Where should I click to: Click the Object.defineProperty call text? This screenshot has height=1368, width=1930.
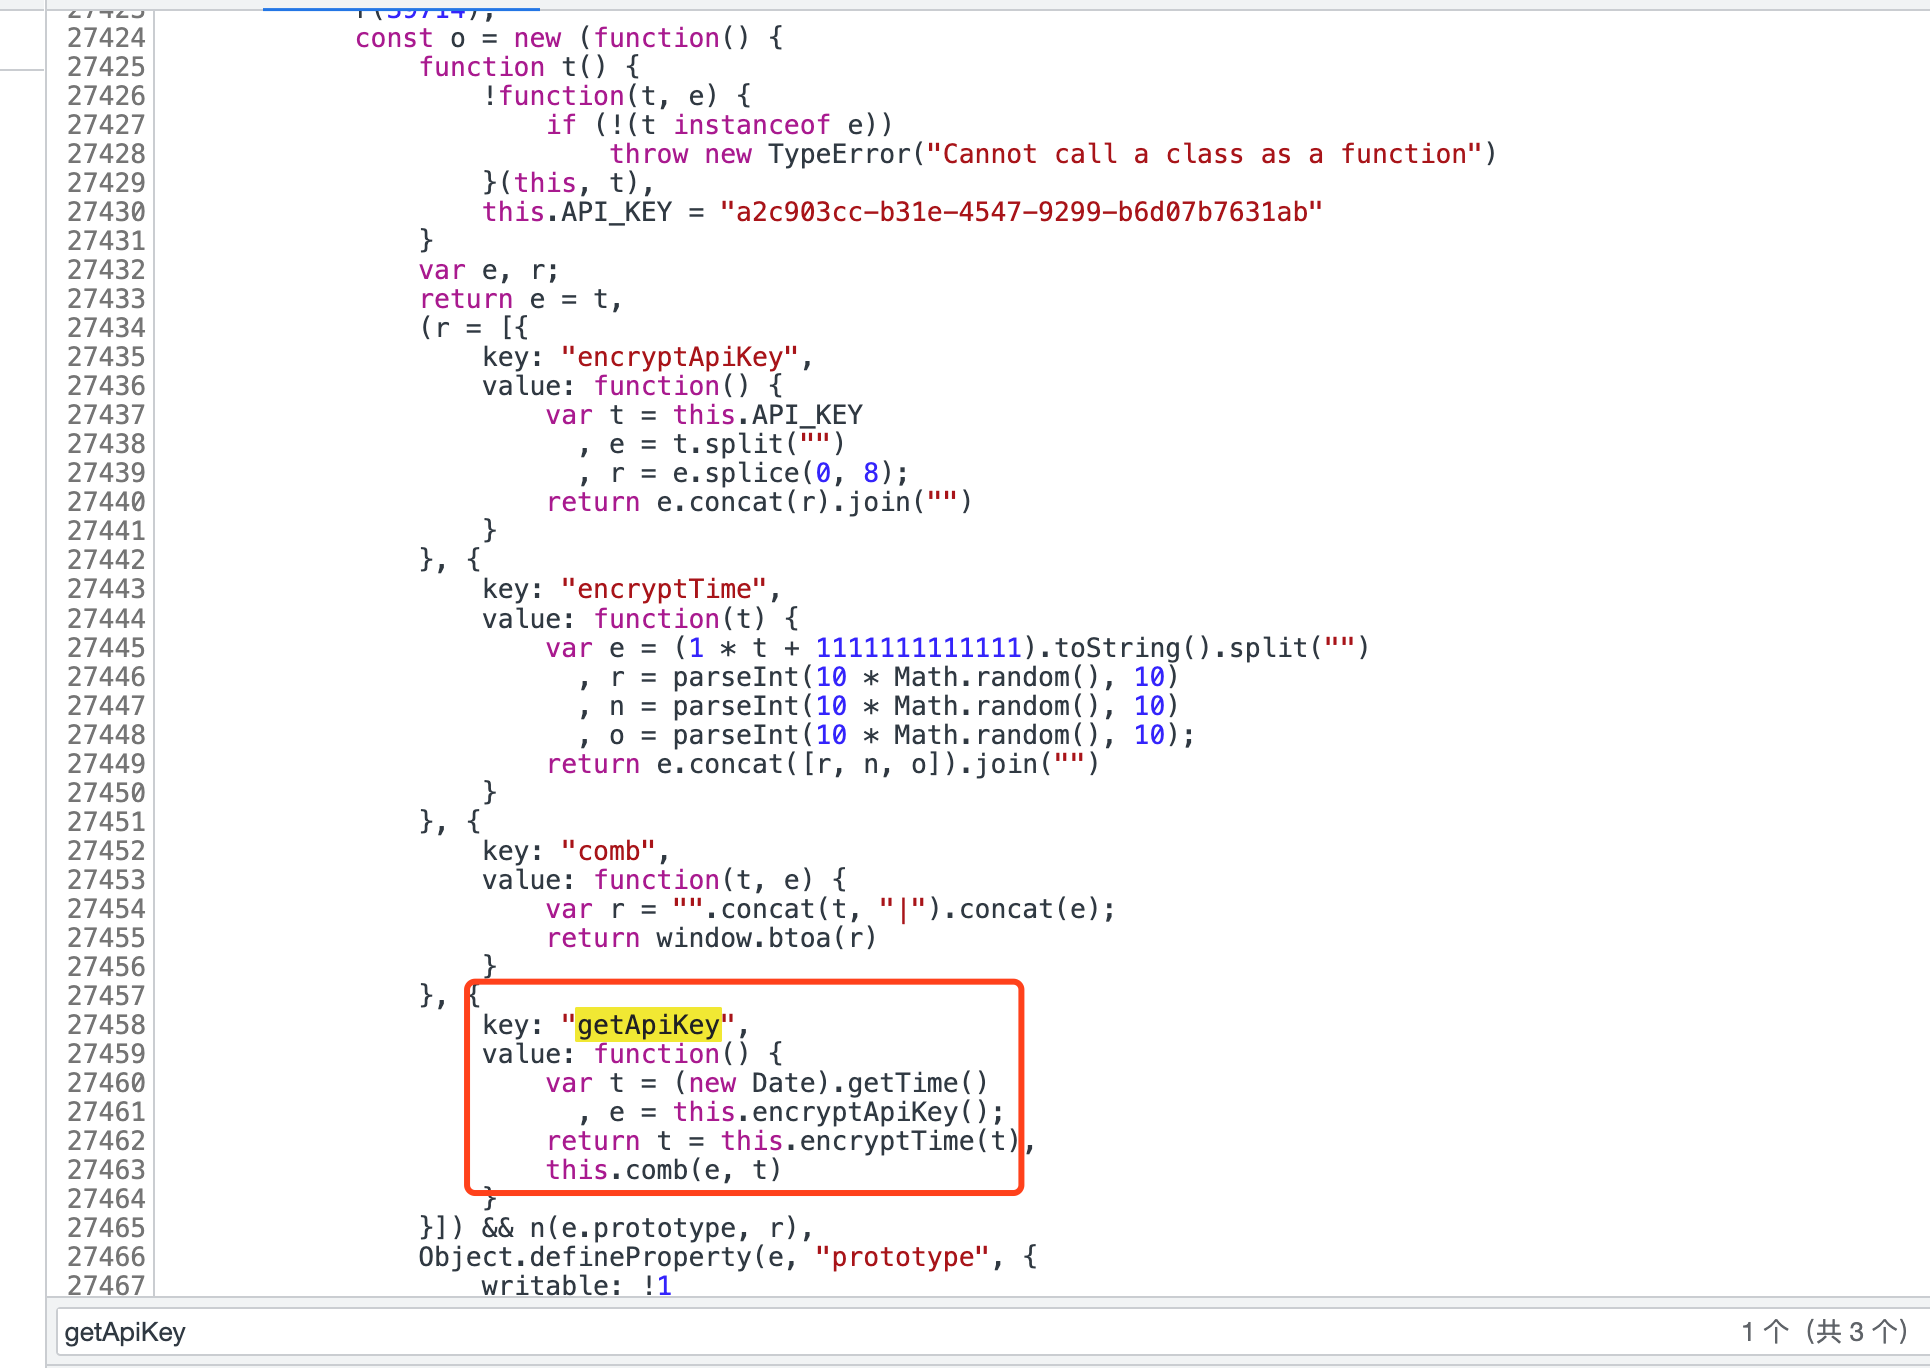click(x=585, y=1257)
